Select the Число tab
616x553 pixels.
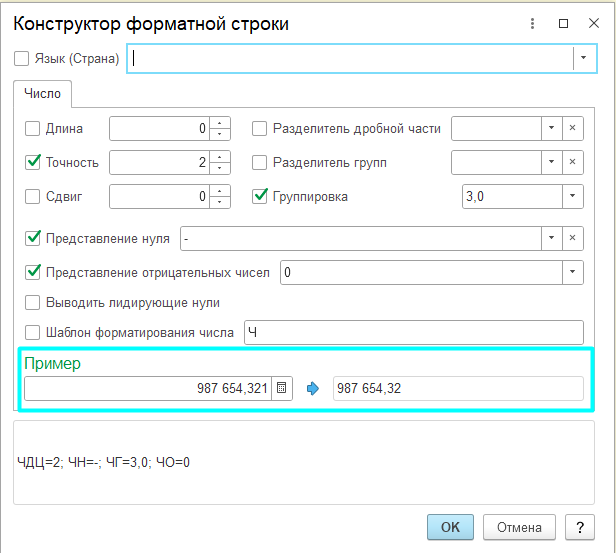[43, 94]
